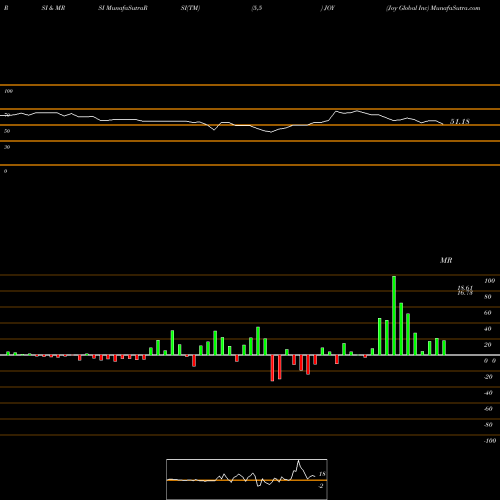The image size is (500, 500).
Task: Click the MR axis label -80
Action: click(488, 425)
